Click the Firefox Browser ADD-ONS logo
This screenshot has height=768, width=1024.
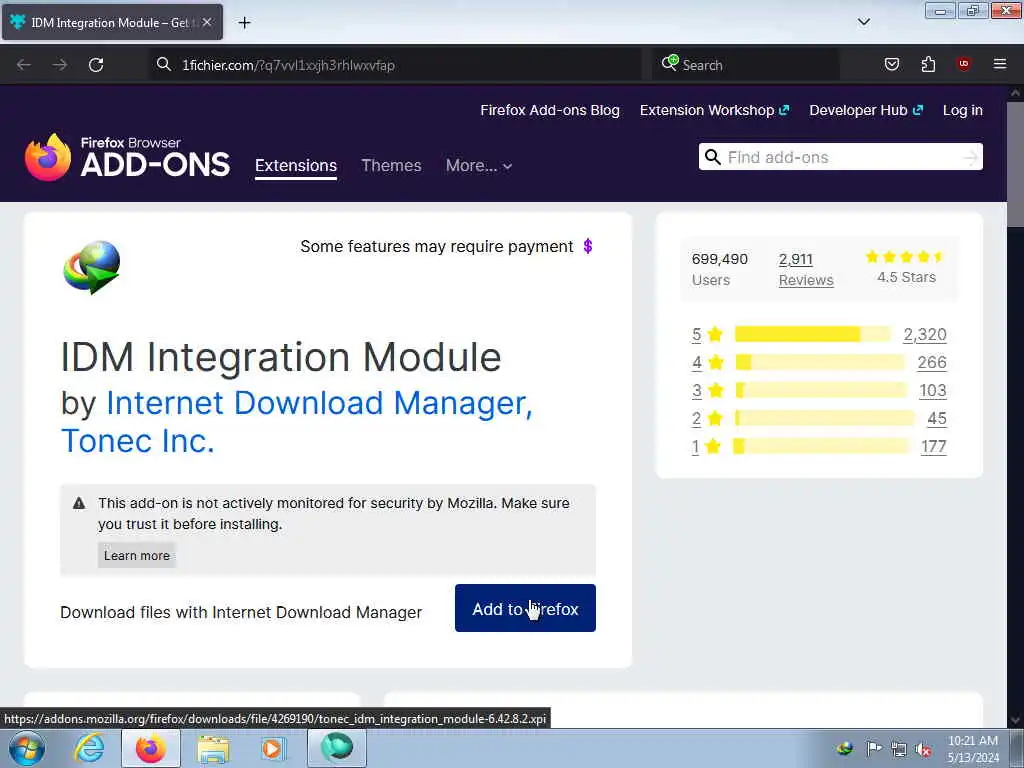click(127, 157)
